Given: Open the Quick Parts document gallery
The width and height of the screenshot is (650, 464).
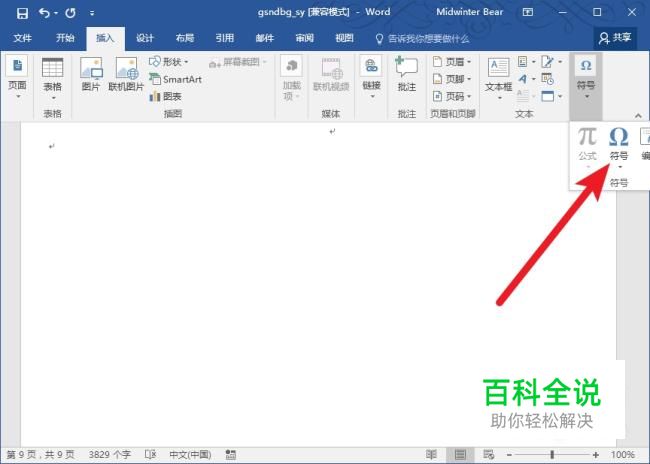Looking at the screenshot, I should [526, 62].
